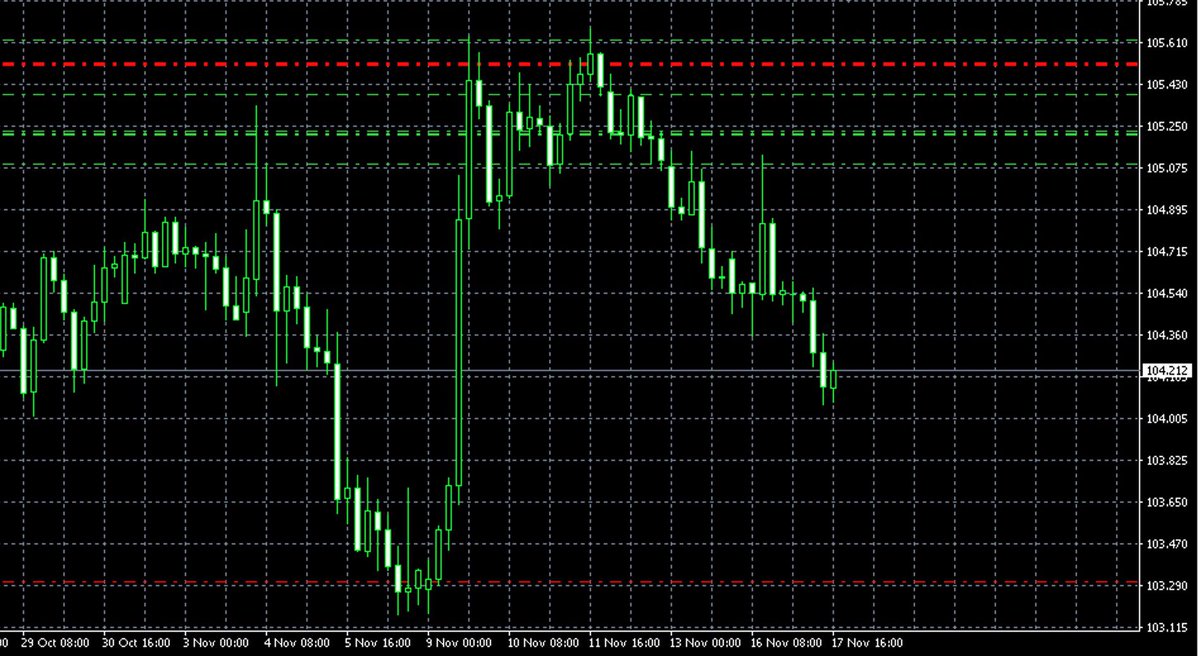
Task: Click the 105.610 price axis label
Action: [x=1167, y=43]
